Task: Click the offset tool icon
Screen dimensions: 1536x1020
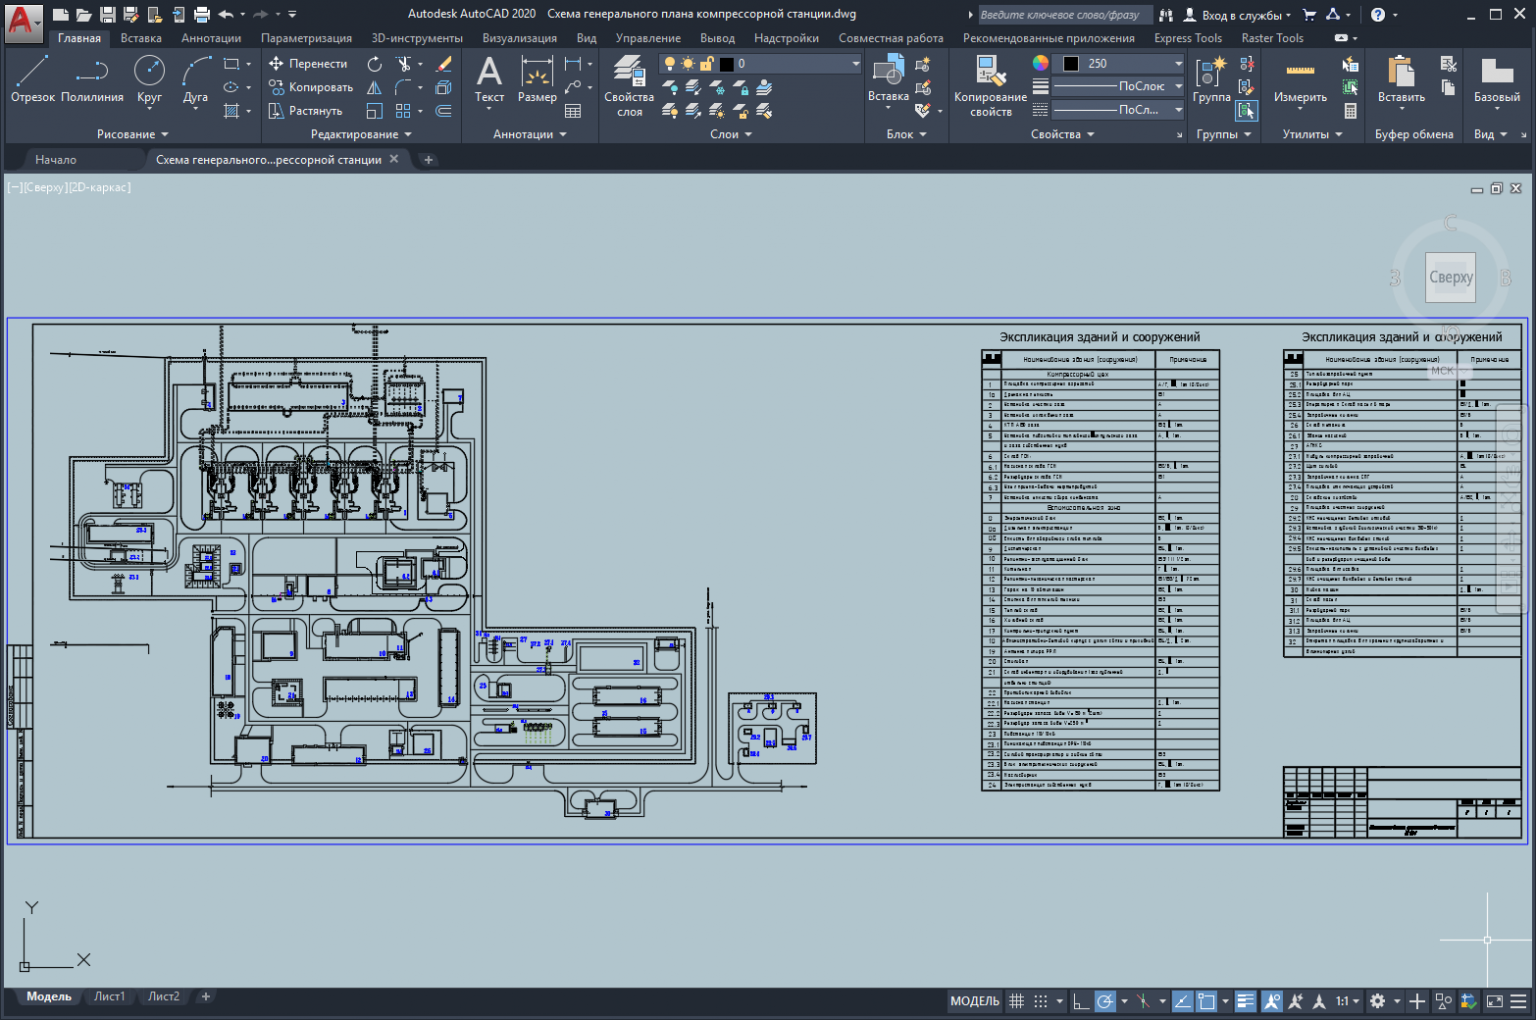Action: tap(444, 111)
